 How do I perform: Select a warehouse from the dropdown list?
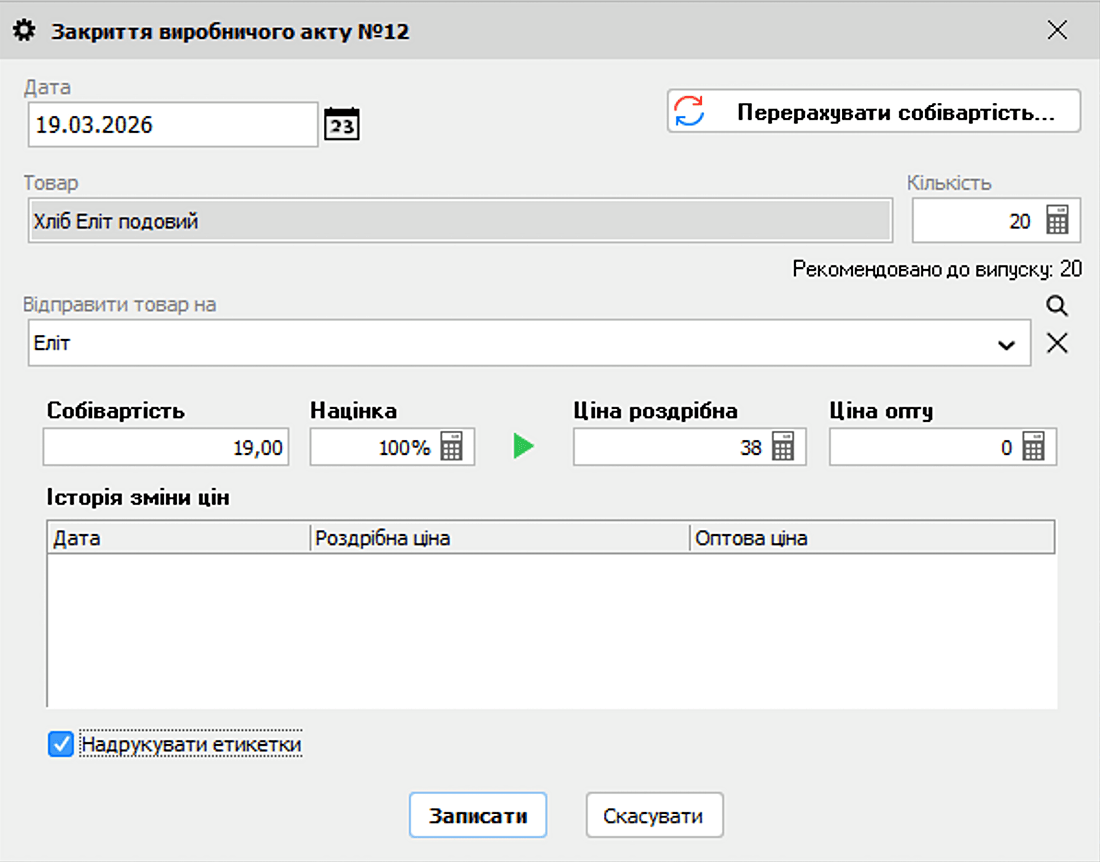pos(1007,342)
